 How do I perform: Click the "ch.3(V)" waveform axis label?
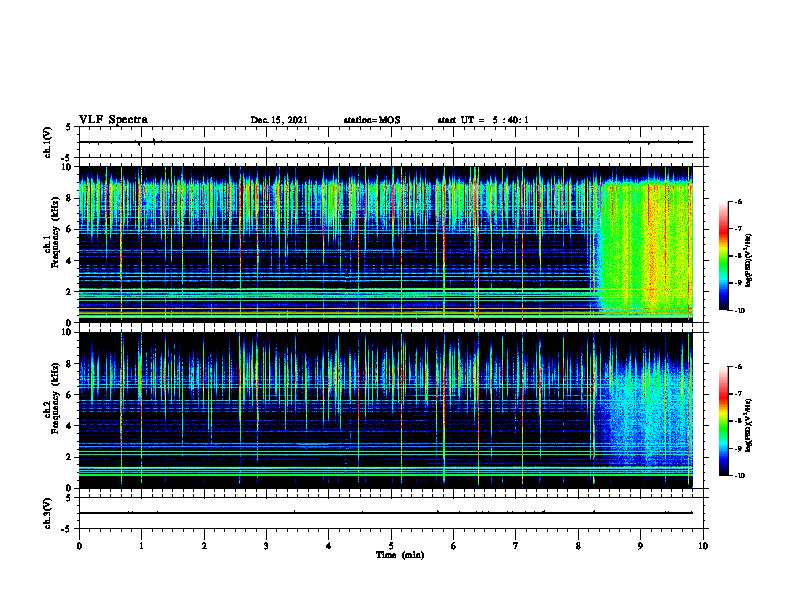pos(48,513)
